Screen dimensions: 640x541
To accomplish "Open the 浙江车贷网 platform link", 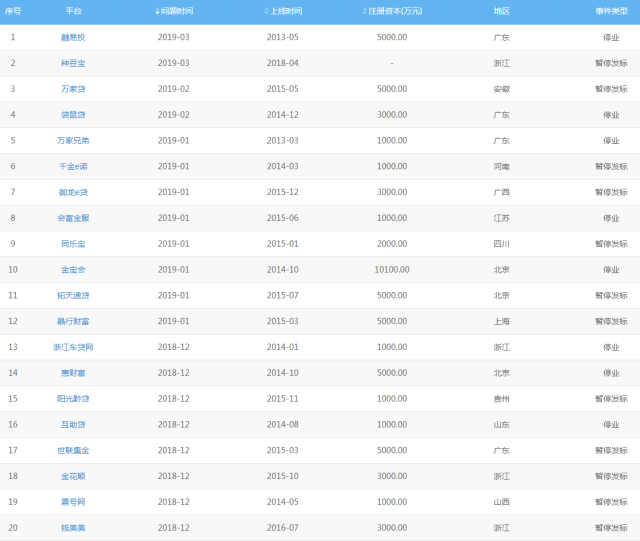I will click(x=73, y=347).
